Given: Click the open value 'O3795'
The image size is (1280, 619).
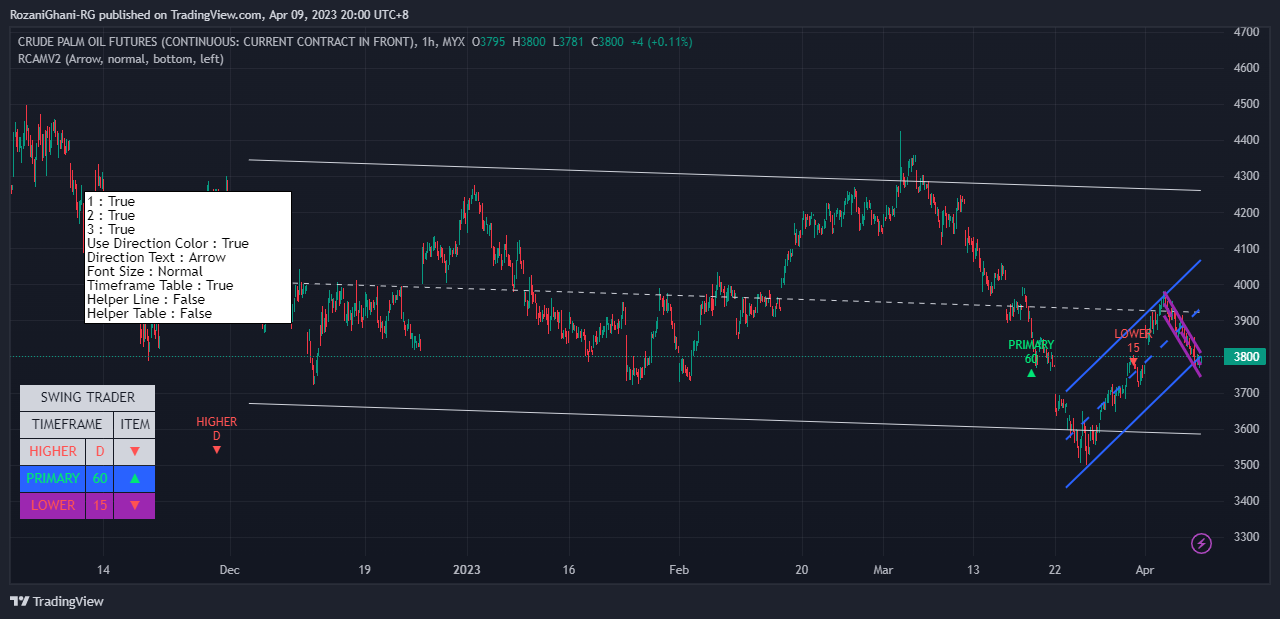Looking at the screenshot, I should coord(488,42).
